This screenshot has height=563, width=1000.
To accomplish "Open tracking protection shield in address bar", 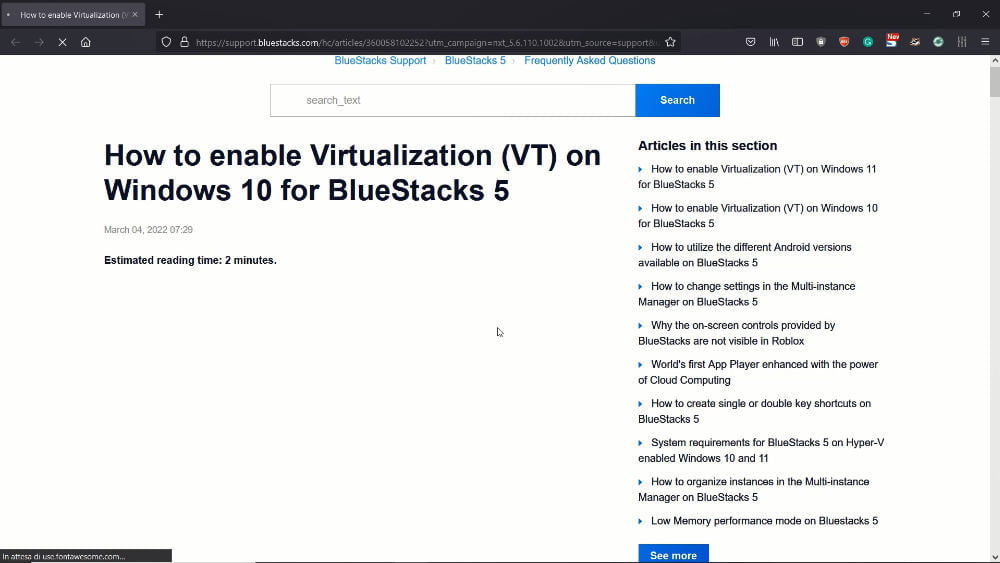I will coord(166,42).
